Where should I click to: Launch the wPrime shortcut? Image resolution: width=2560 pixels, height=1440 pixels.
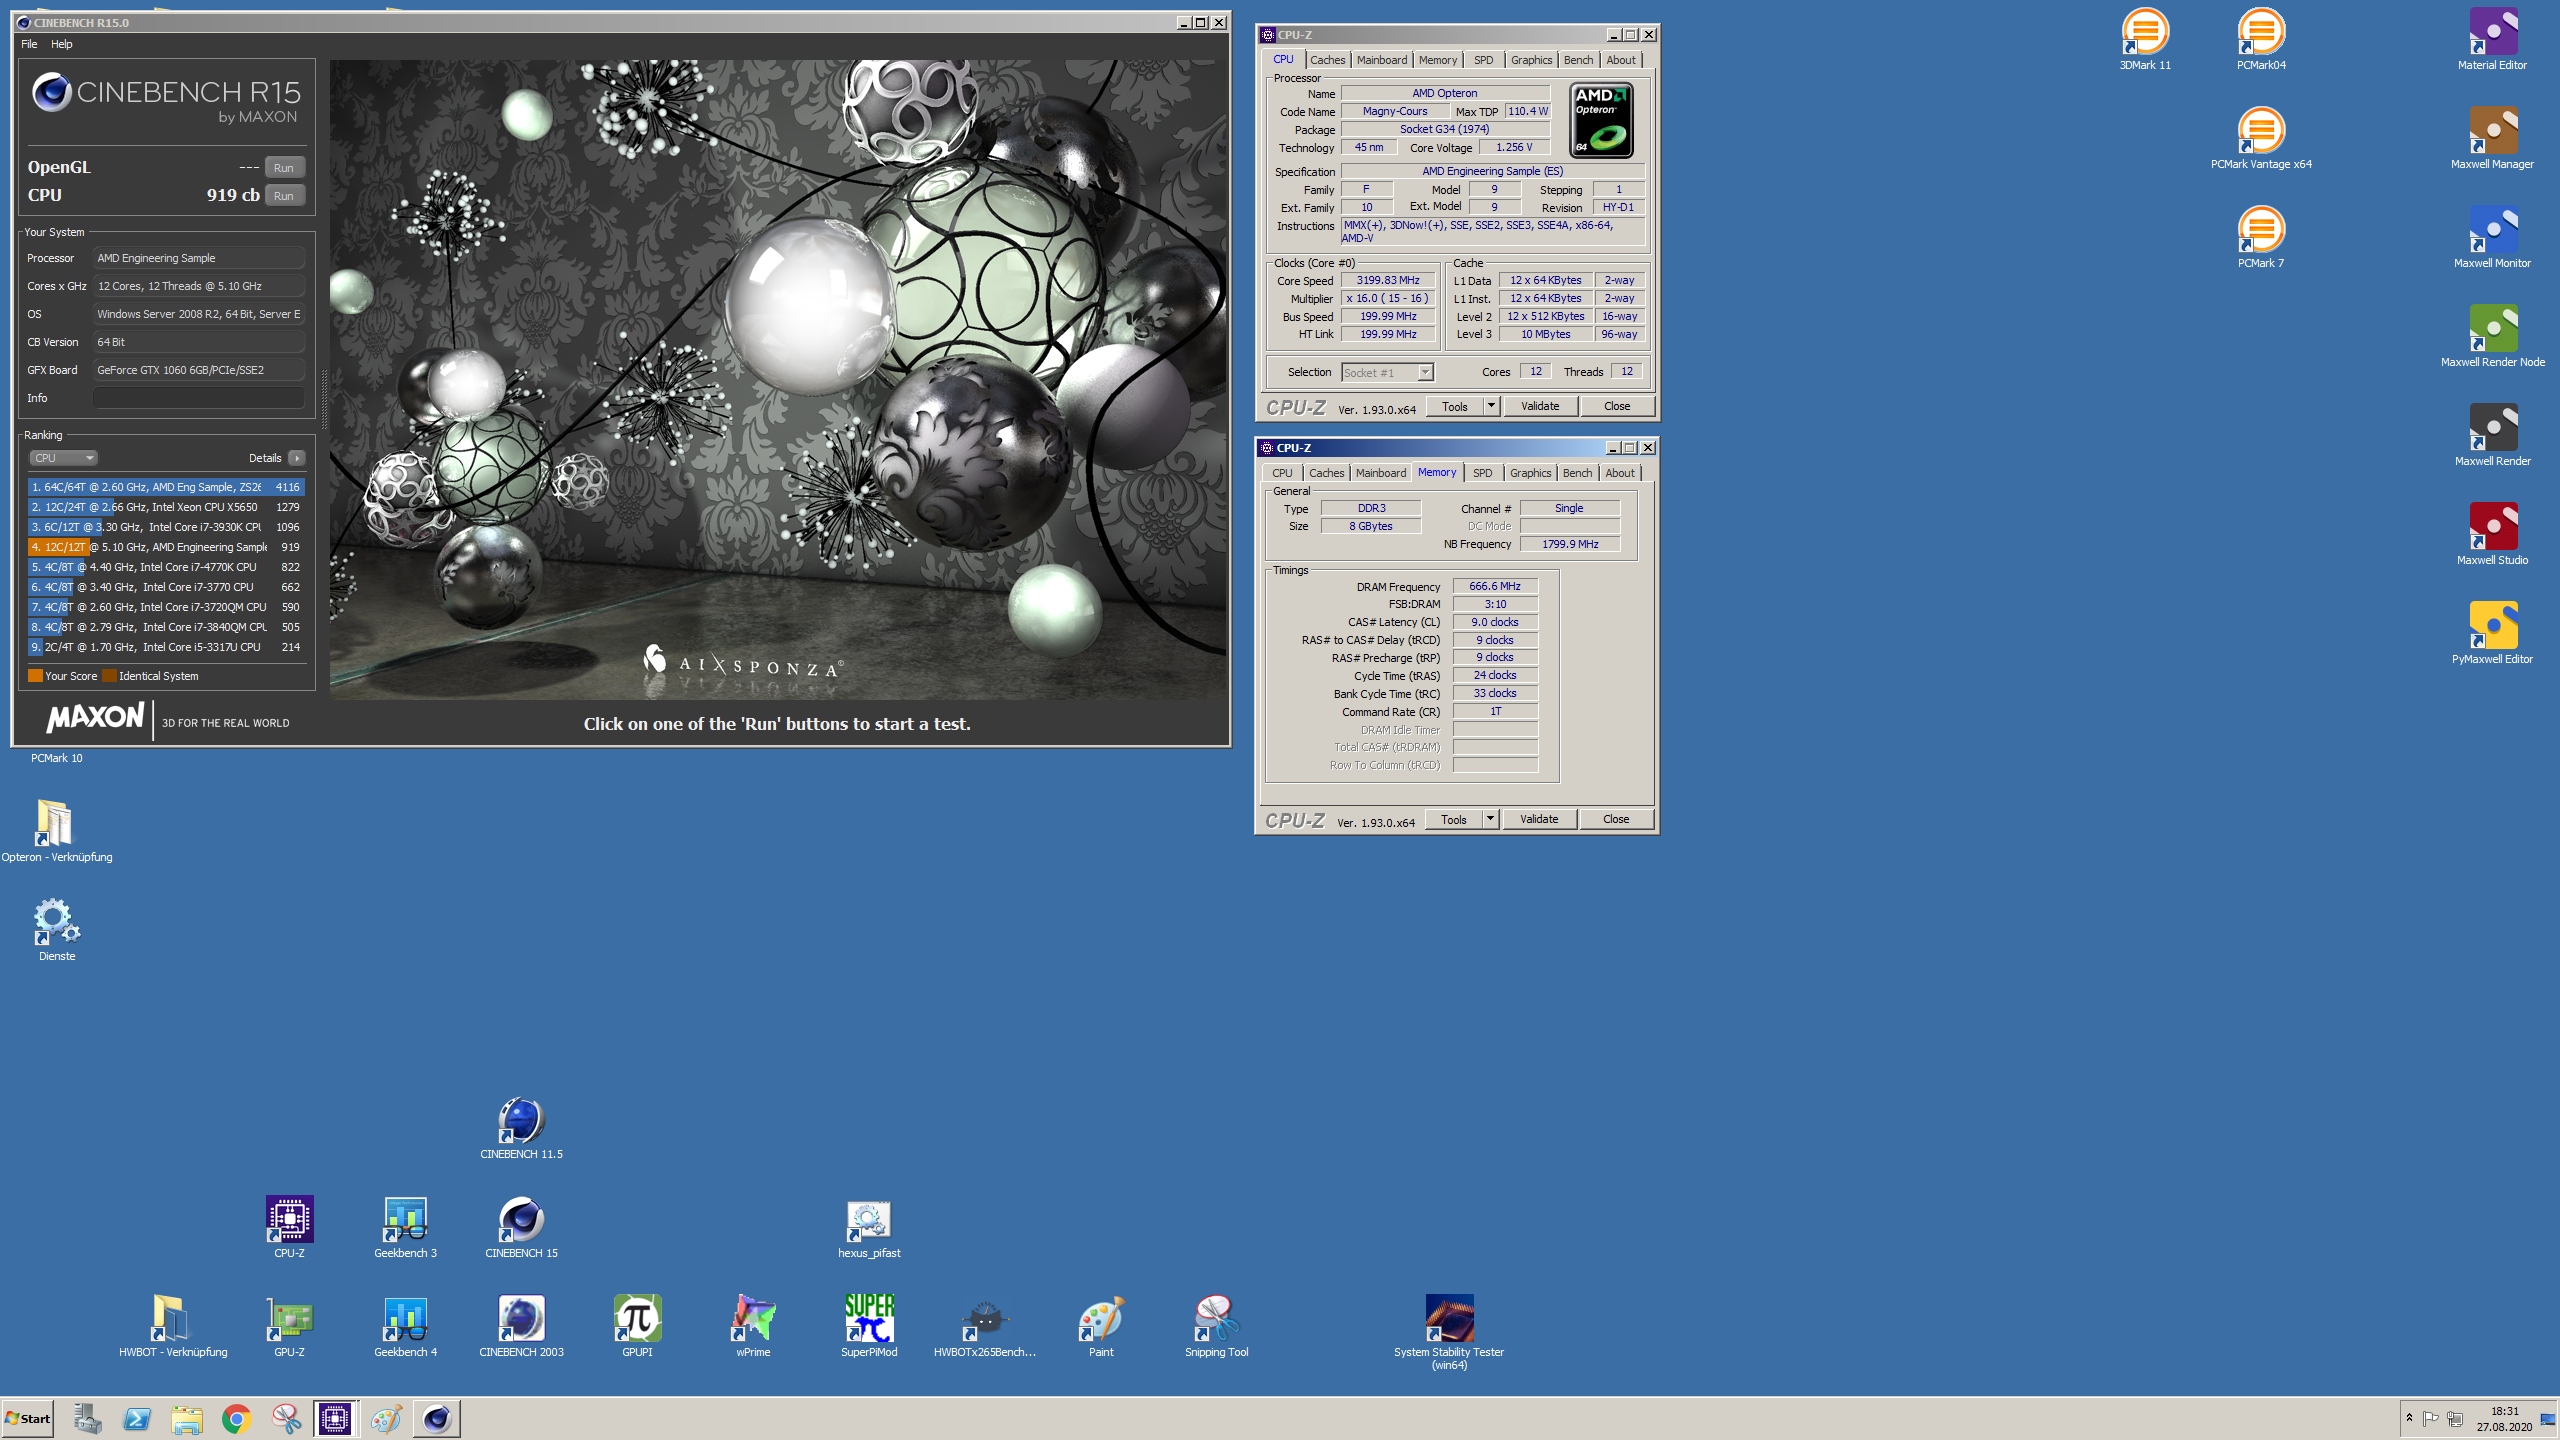[x=753, y=1326]
